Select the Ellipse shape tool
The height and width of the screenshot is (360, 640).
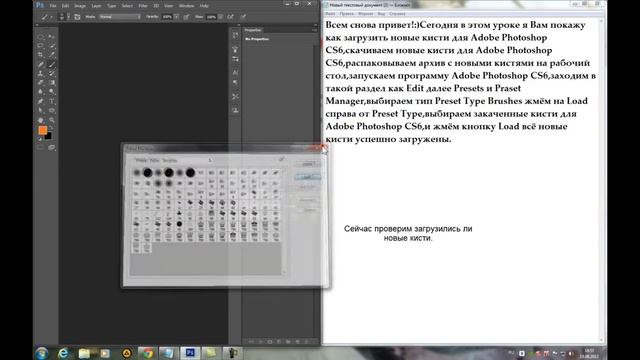point(52,110)
